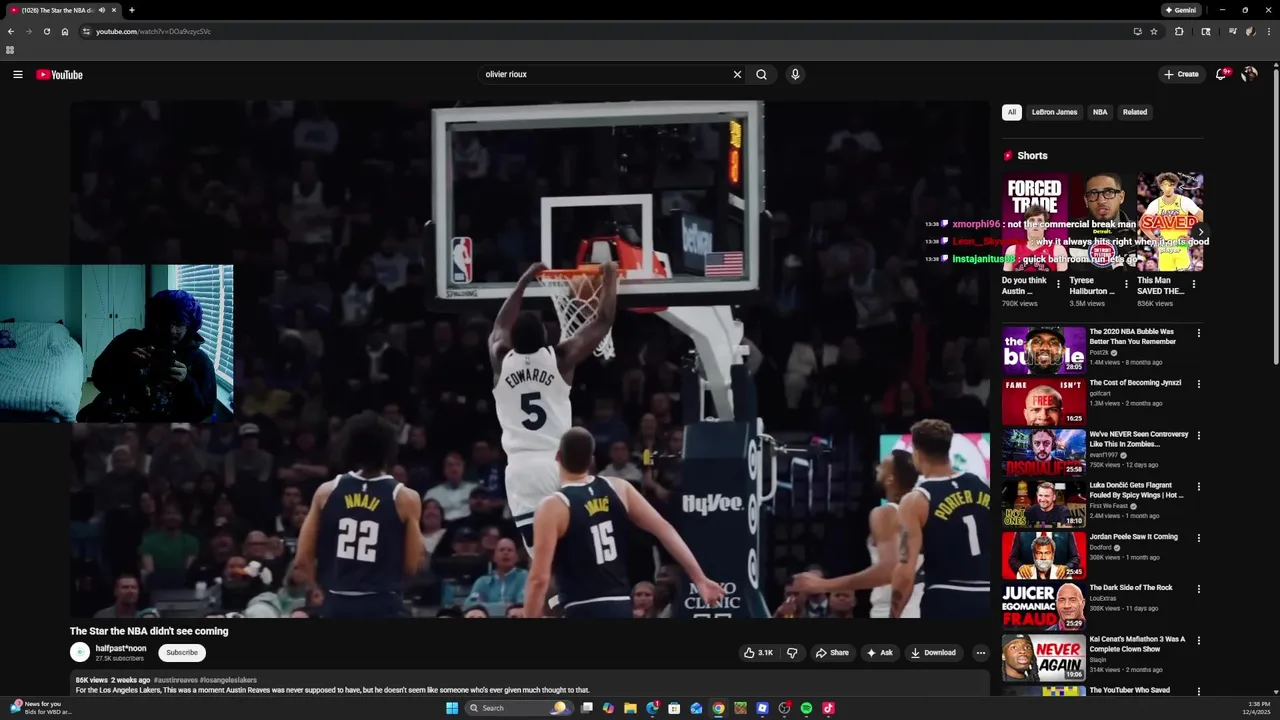Open Microsoft Store from taskbar
1280x720 pixels.
point(674,708)
